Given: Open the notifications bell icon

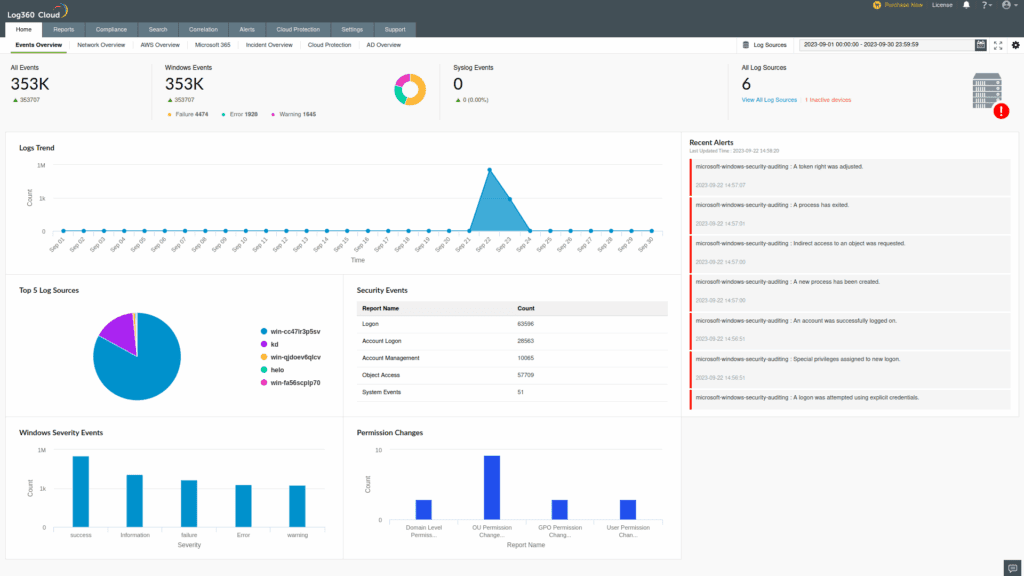Looking at the screenshot, I should click(966, 5).
